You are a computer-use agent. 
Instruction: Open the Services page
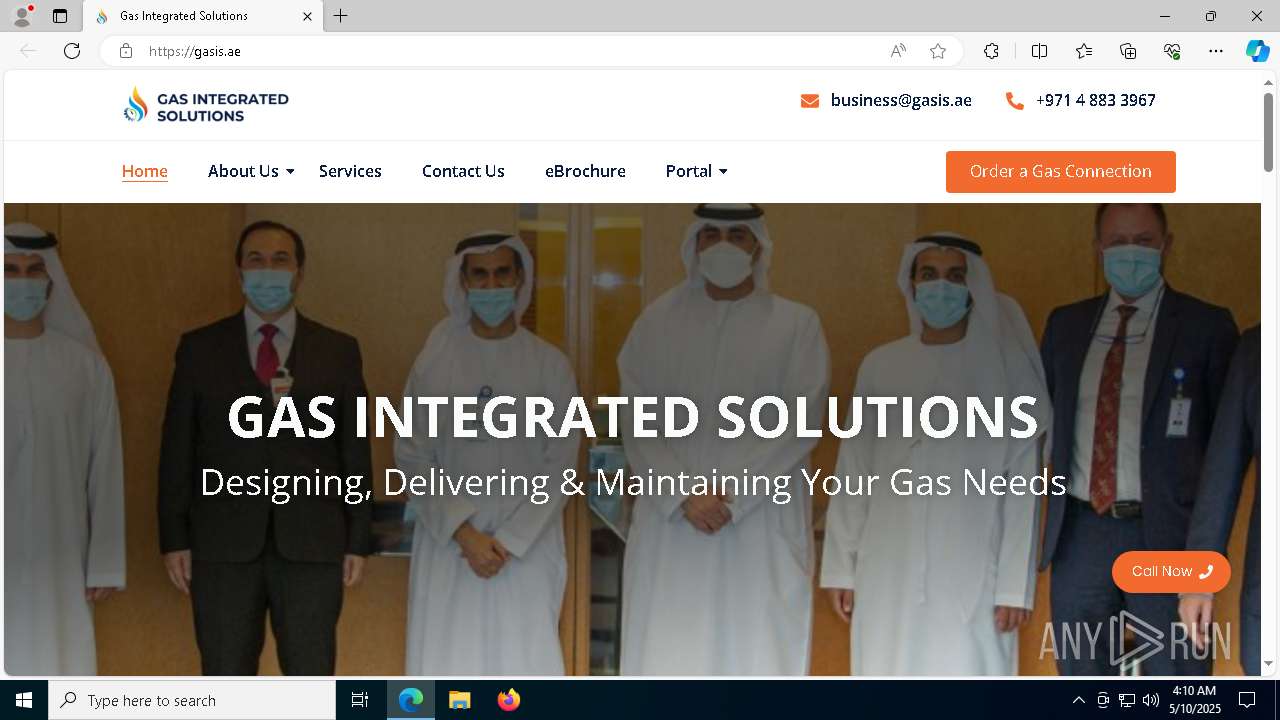click(350, 171)
